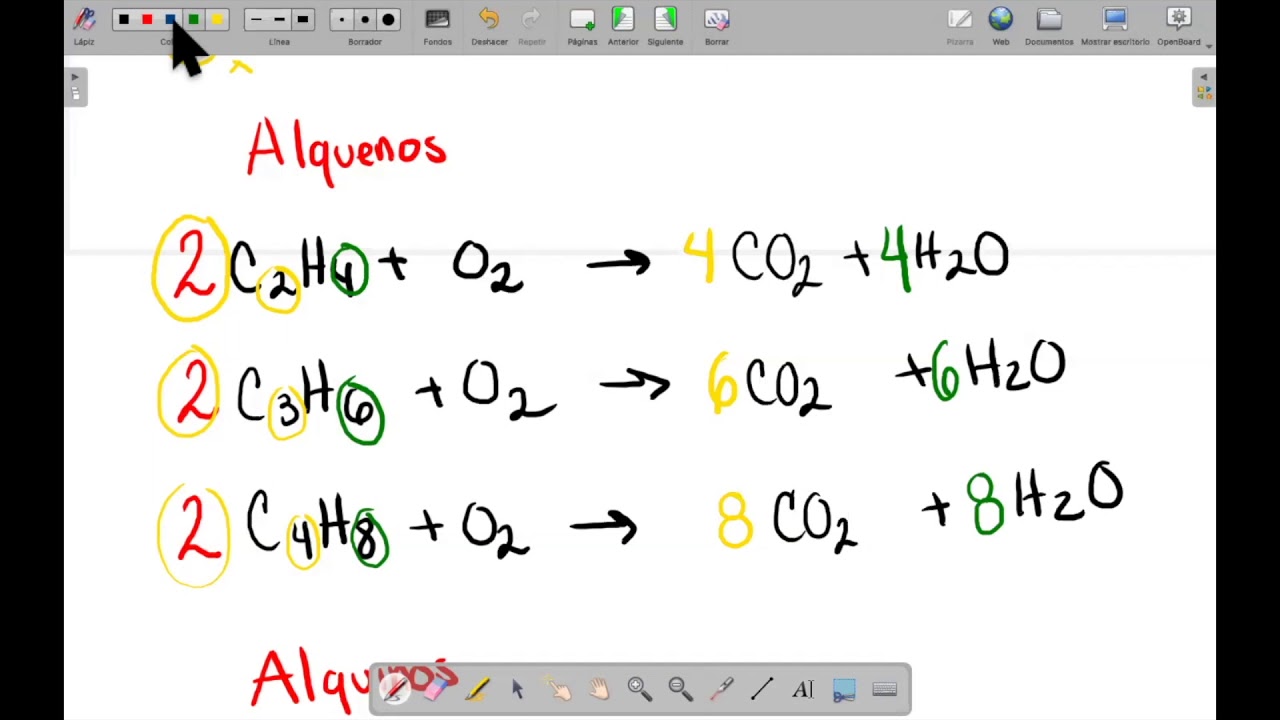Go to Siguiente next page
Viewport: 1280px width, 720px height.
[665, 26]
